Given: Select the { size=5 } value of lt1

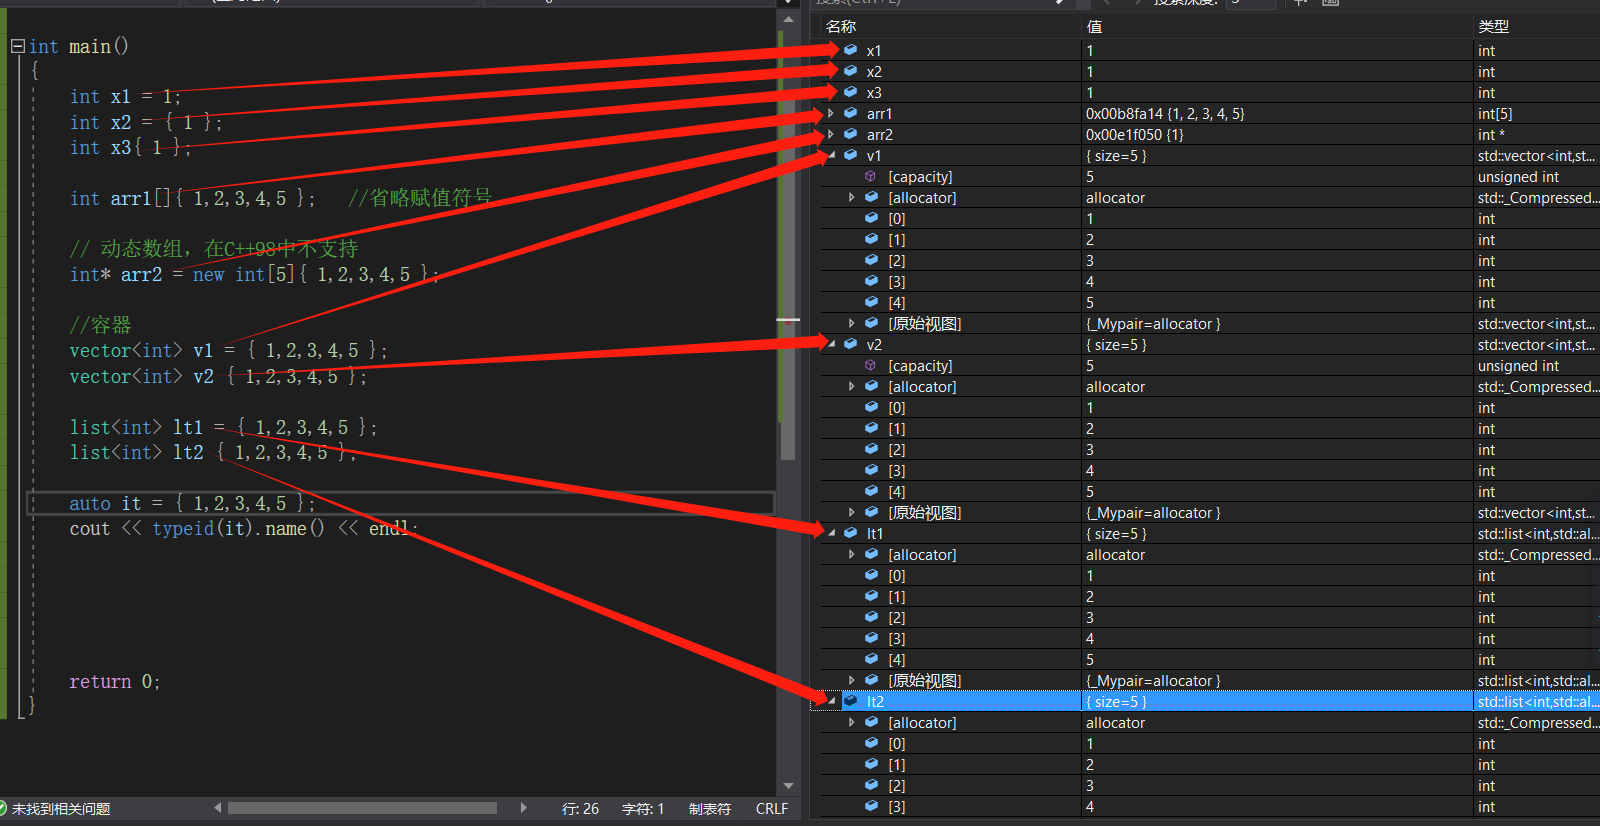Looking at the screenshot, I should [1116, 533].
